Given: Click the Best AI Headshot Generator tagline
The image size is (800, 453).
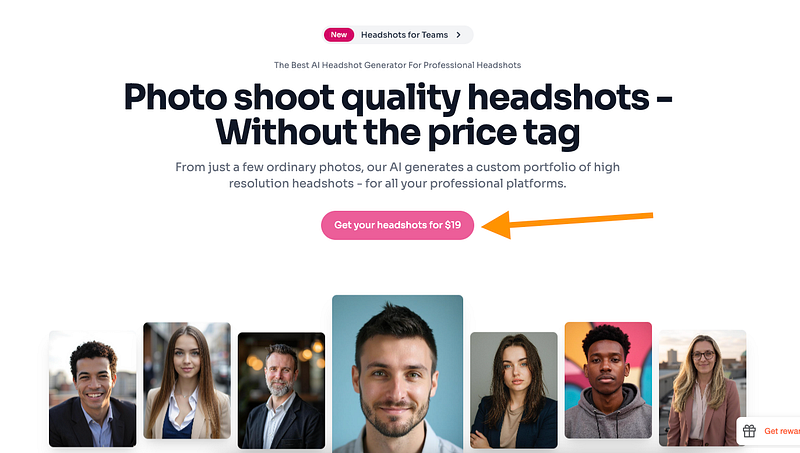Looking at the screenshot, I should pyautogui.click(x=397, y=65).
